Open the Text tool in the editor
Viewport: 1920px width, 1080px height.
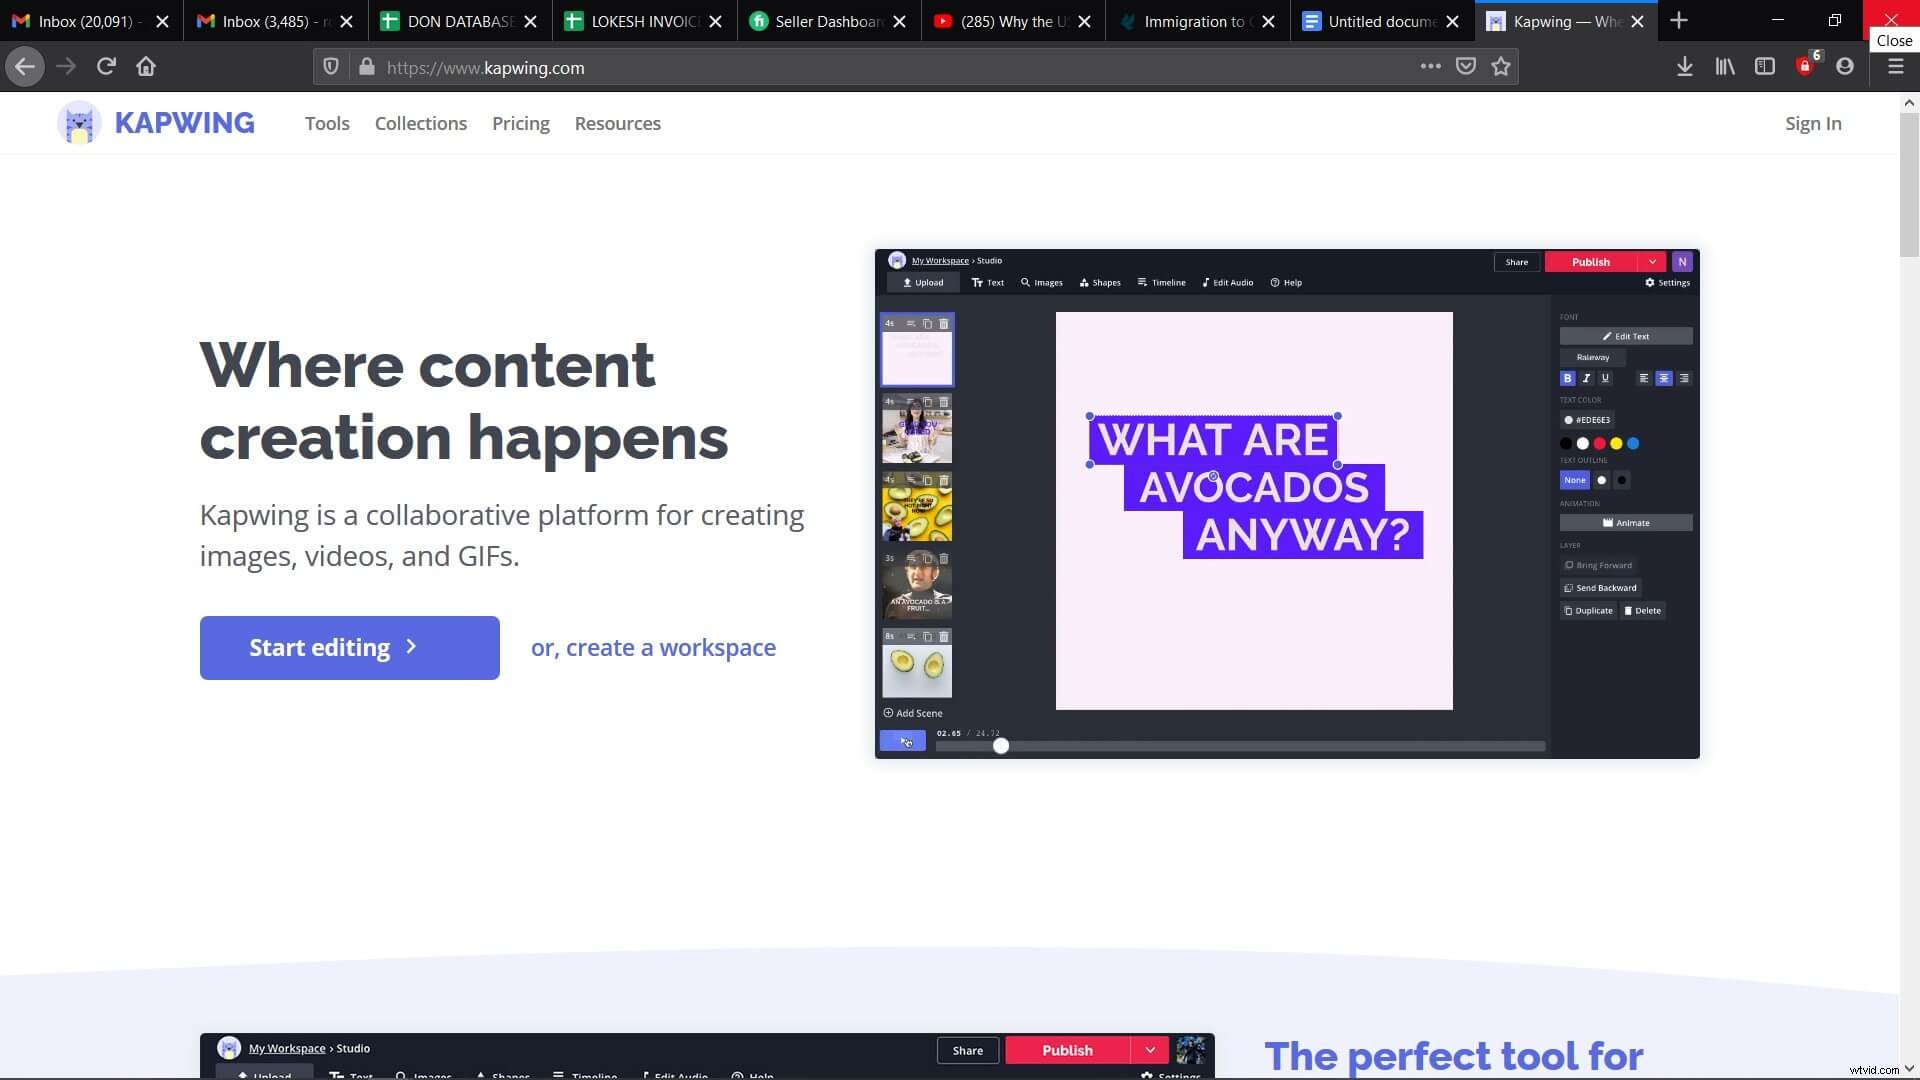pos(988,283)
